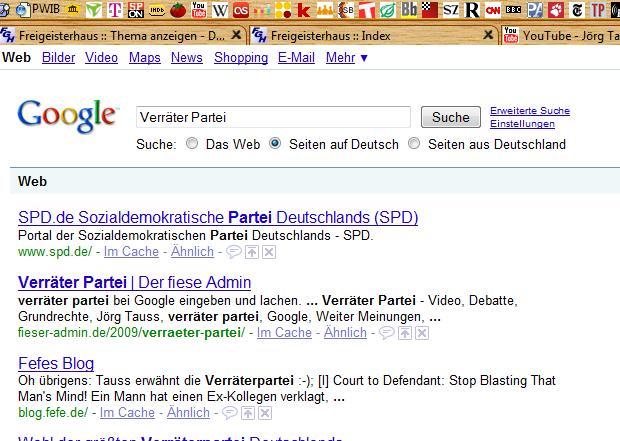Open the News search category
The width and height of the screenshot is (620, 441).
[x=187, y=58]
